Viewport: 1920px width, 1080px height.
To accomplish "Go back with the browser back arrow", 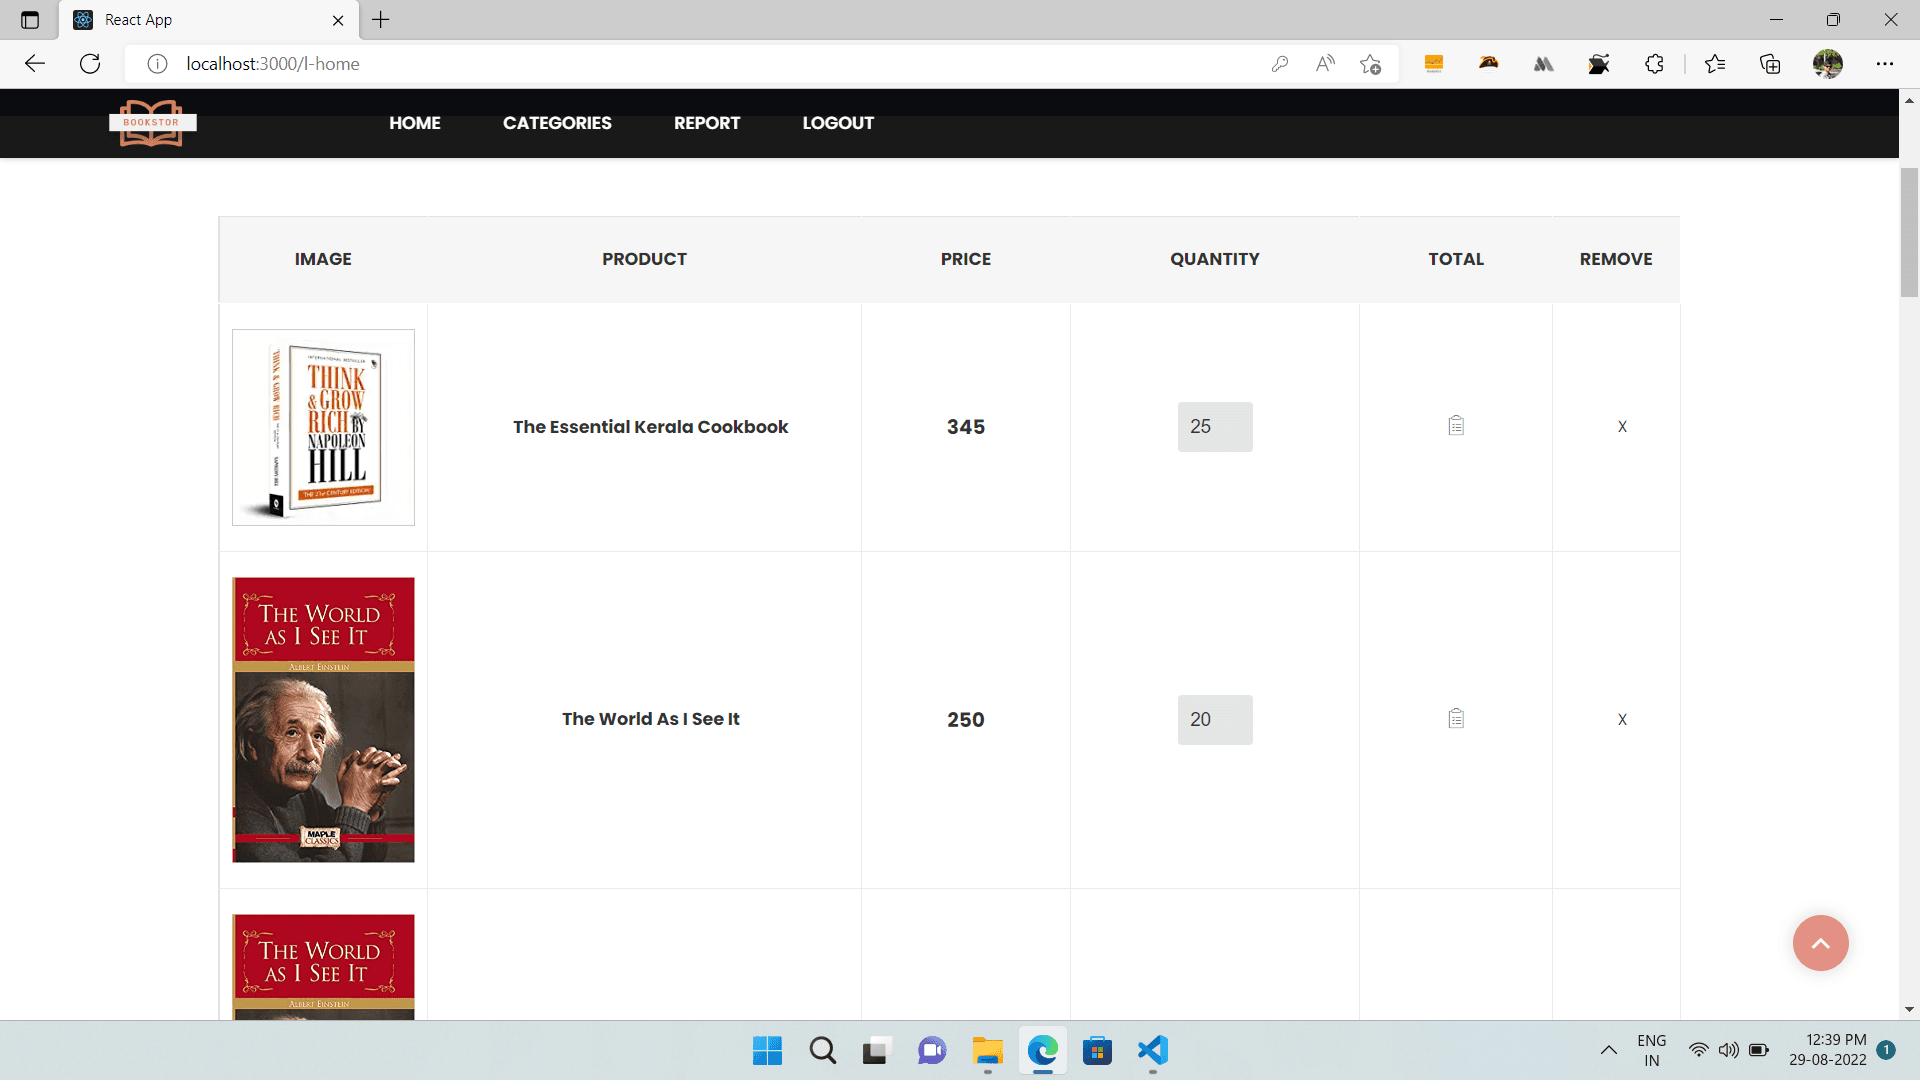I will [x=35, y=64].
